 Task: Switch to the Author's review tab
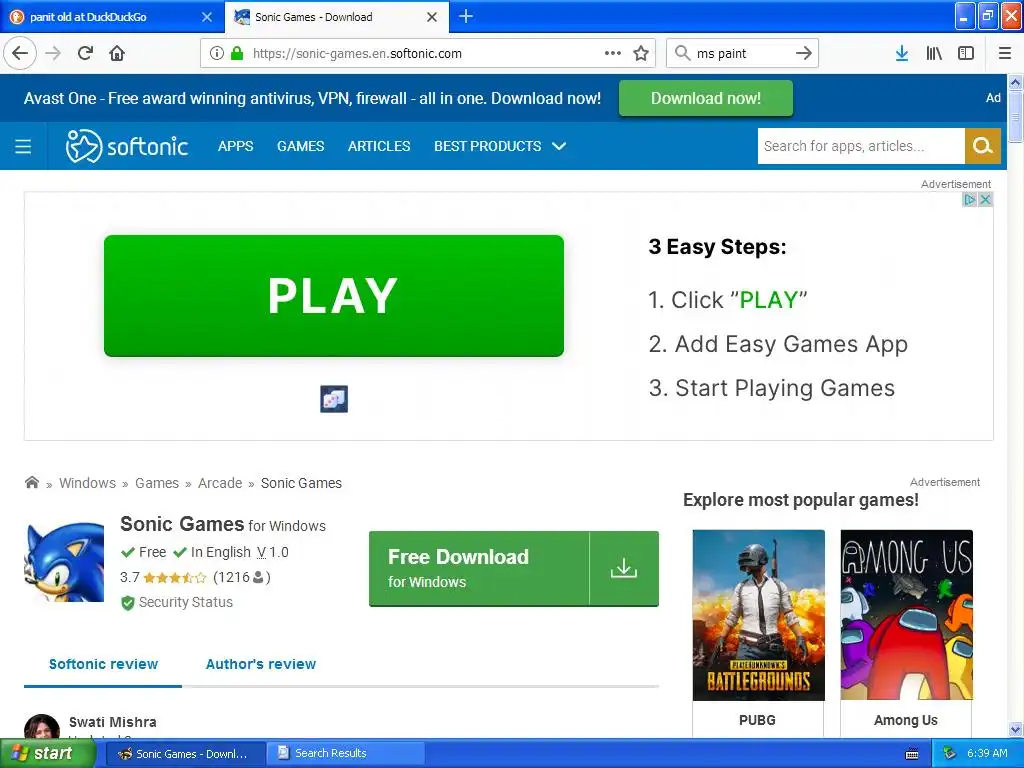[261, 664]
